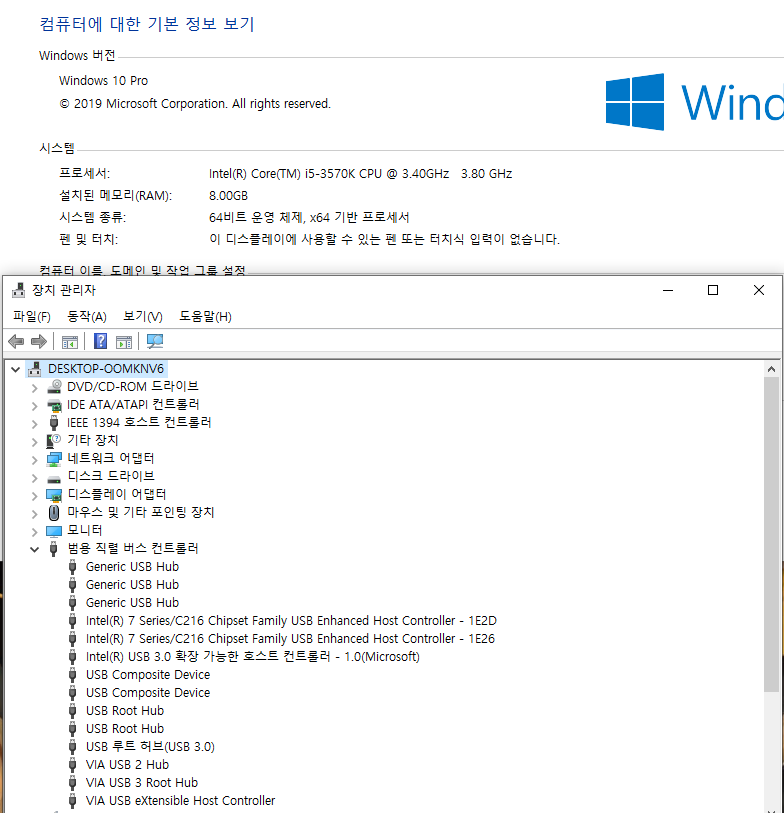Expand the 디스크 드라이브 node
This screenshot has width=784, height=813.
click(x=35, y=478)
